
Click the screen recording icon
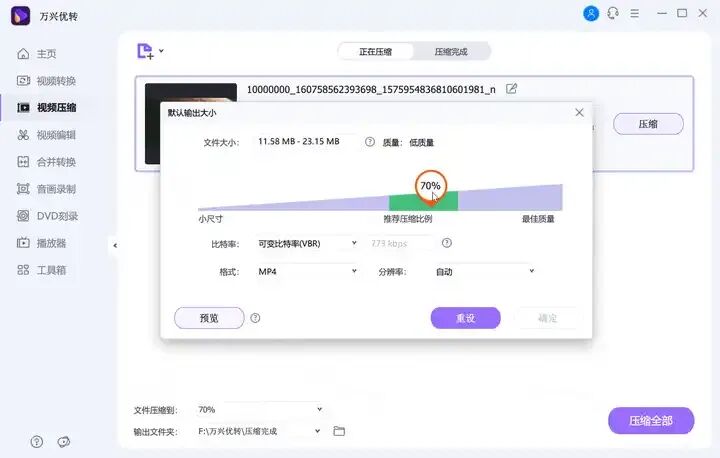(23, 189)
